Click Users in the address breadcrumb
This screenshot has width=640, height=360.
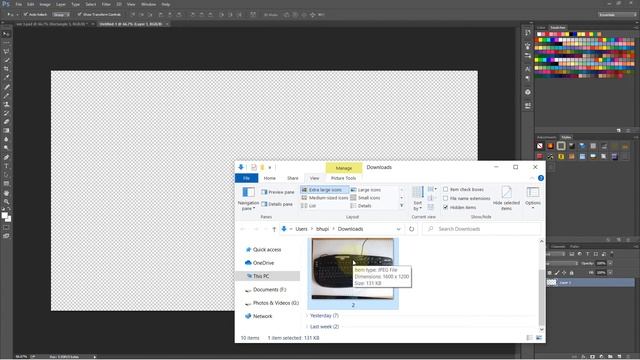point(301,229)
